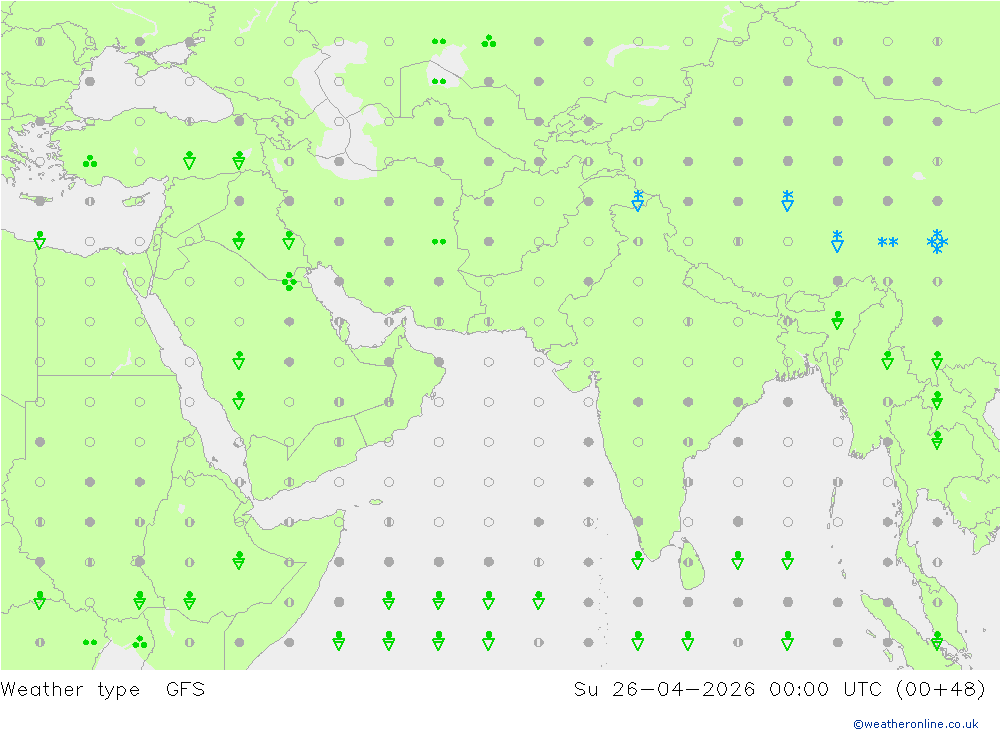
Task: Click the blue double-asterisk snow symbol
Action: click(x=887, y=242)
